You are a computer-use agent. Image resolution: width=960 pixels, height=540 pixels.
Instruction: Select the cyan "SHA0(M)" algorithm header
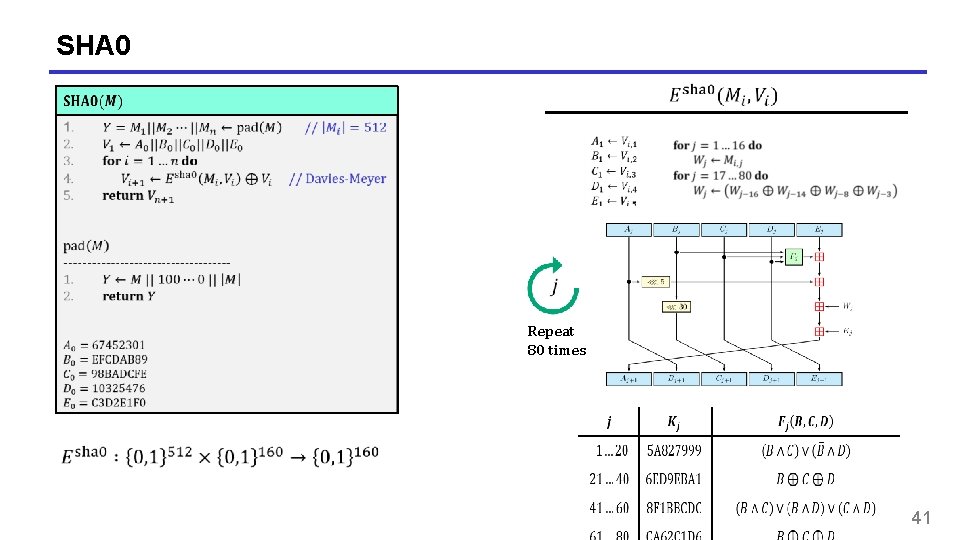(227, 101)
